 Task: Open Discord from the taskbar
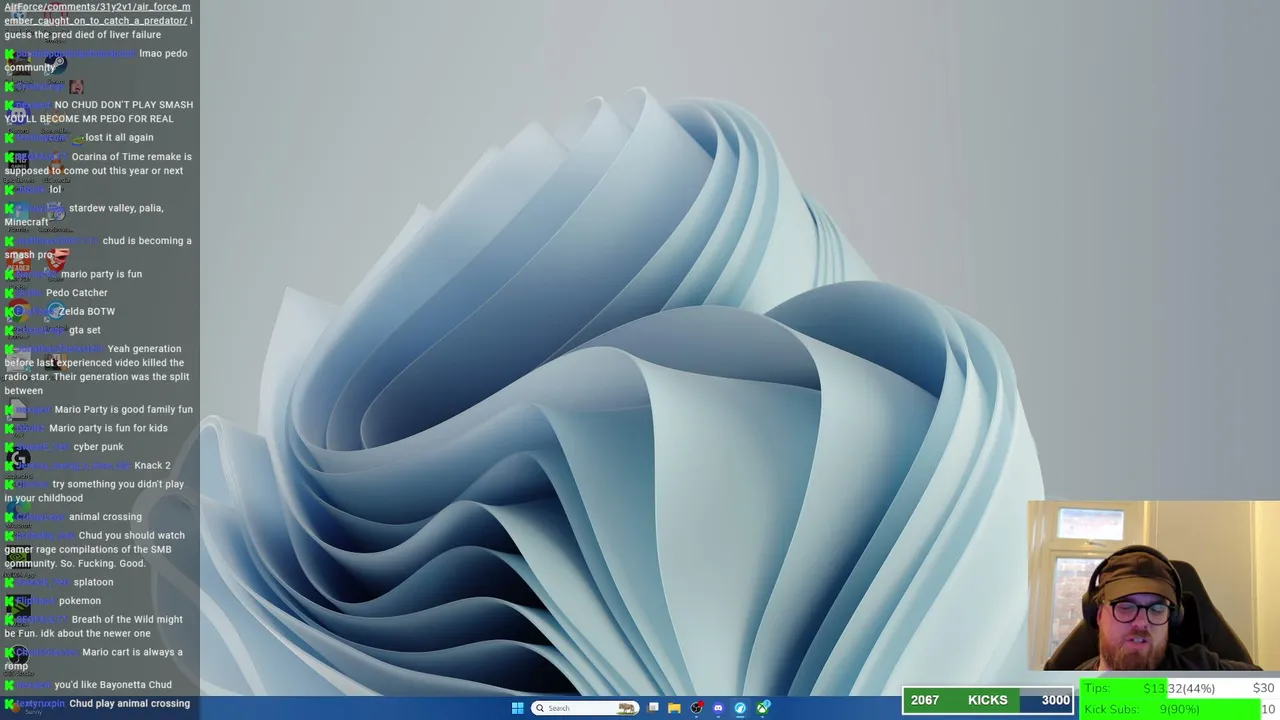click(x=718, y=708)
